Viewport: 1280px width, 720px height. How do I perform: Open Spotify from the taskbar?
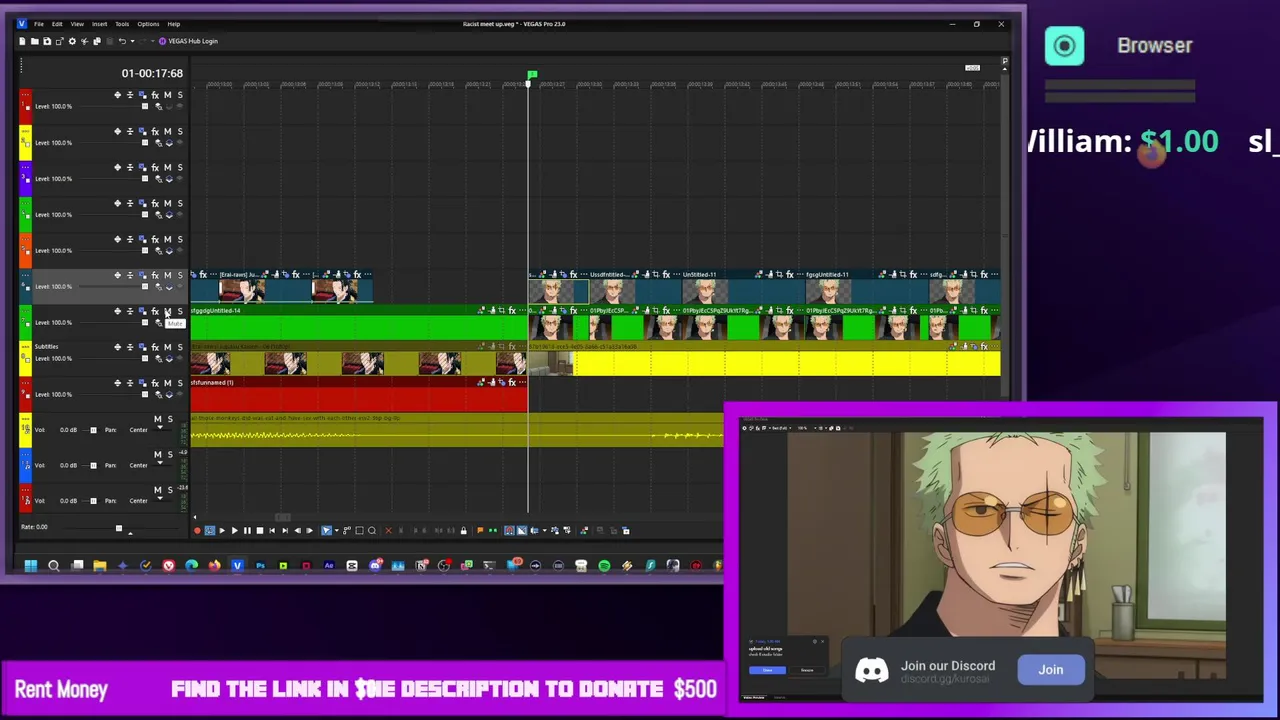(x=604, y=566)
